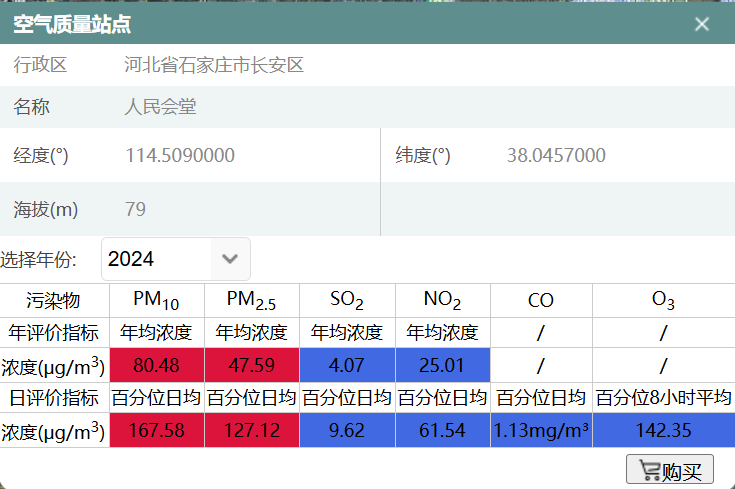The image size is (735, 489).
Task: Click the 百分位8小时平均 indicator cell
Action: [663, 398]
